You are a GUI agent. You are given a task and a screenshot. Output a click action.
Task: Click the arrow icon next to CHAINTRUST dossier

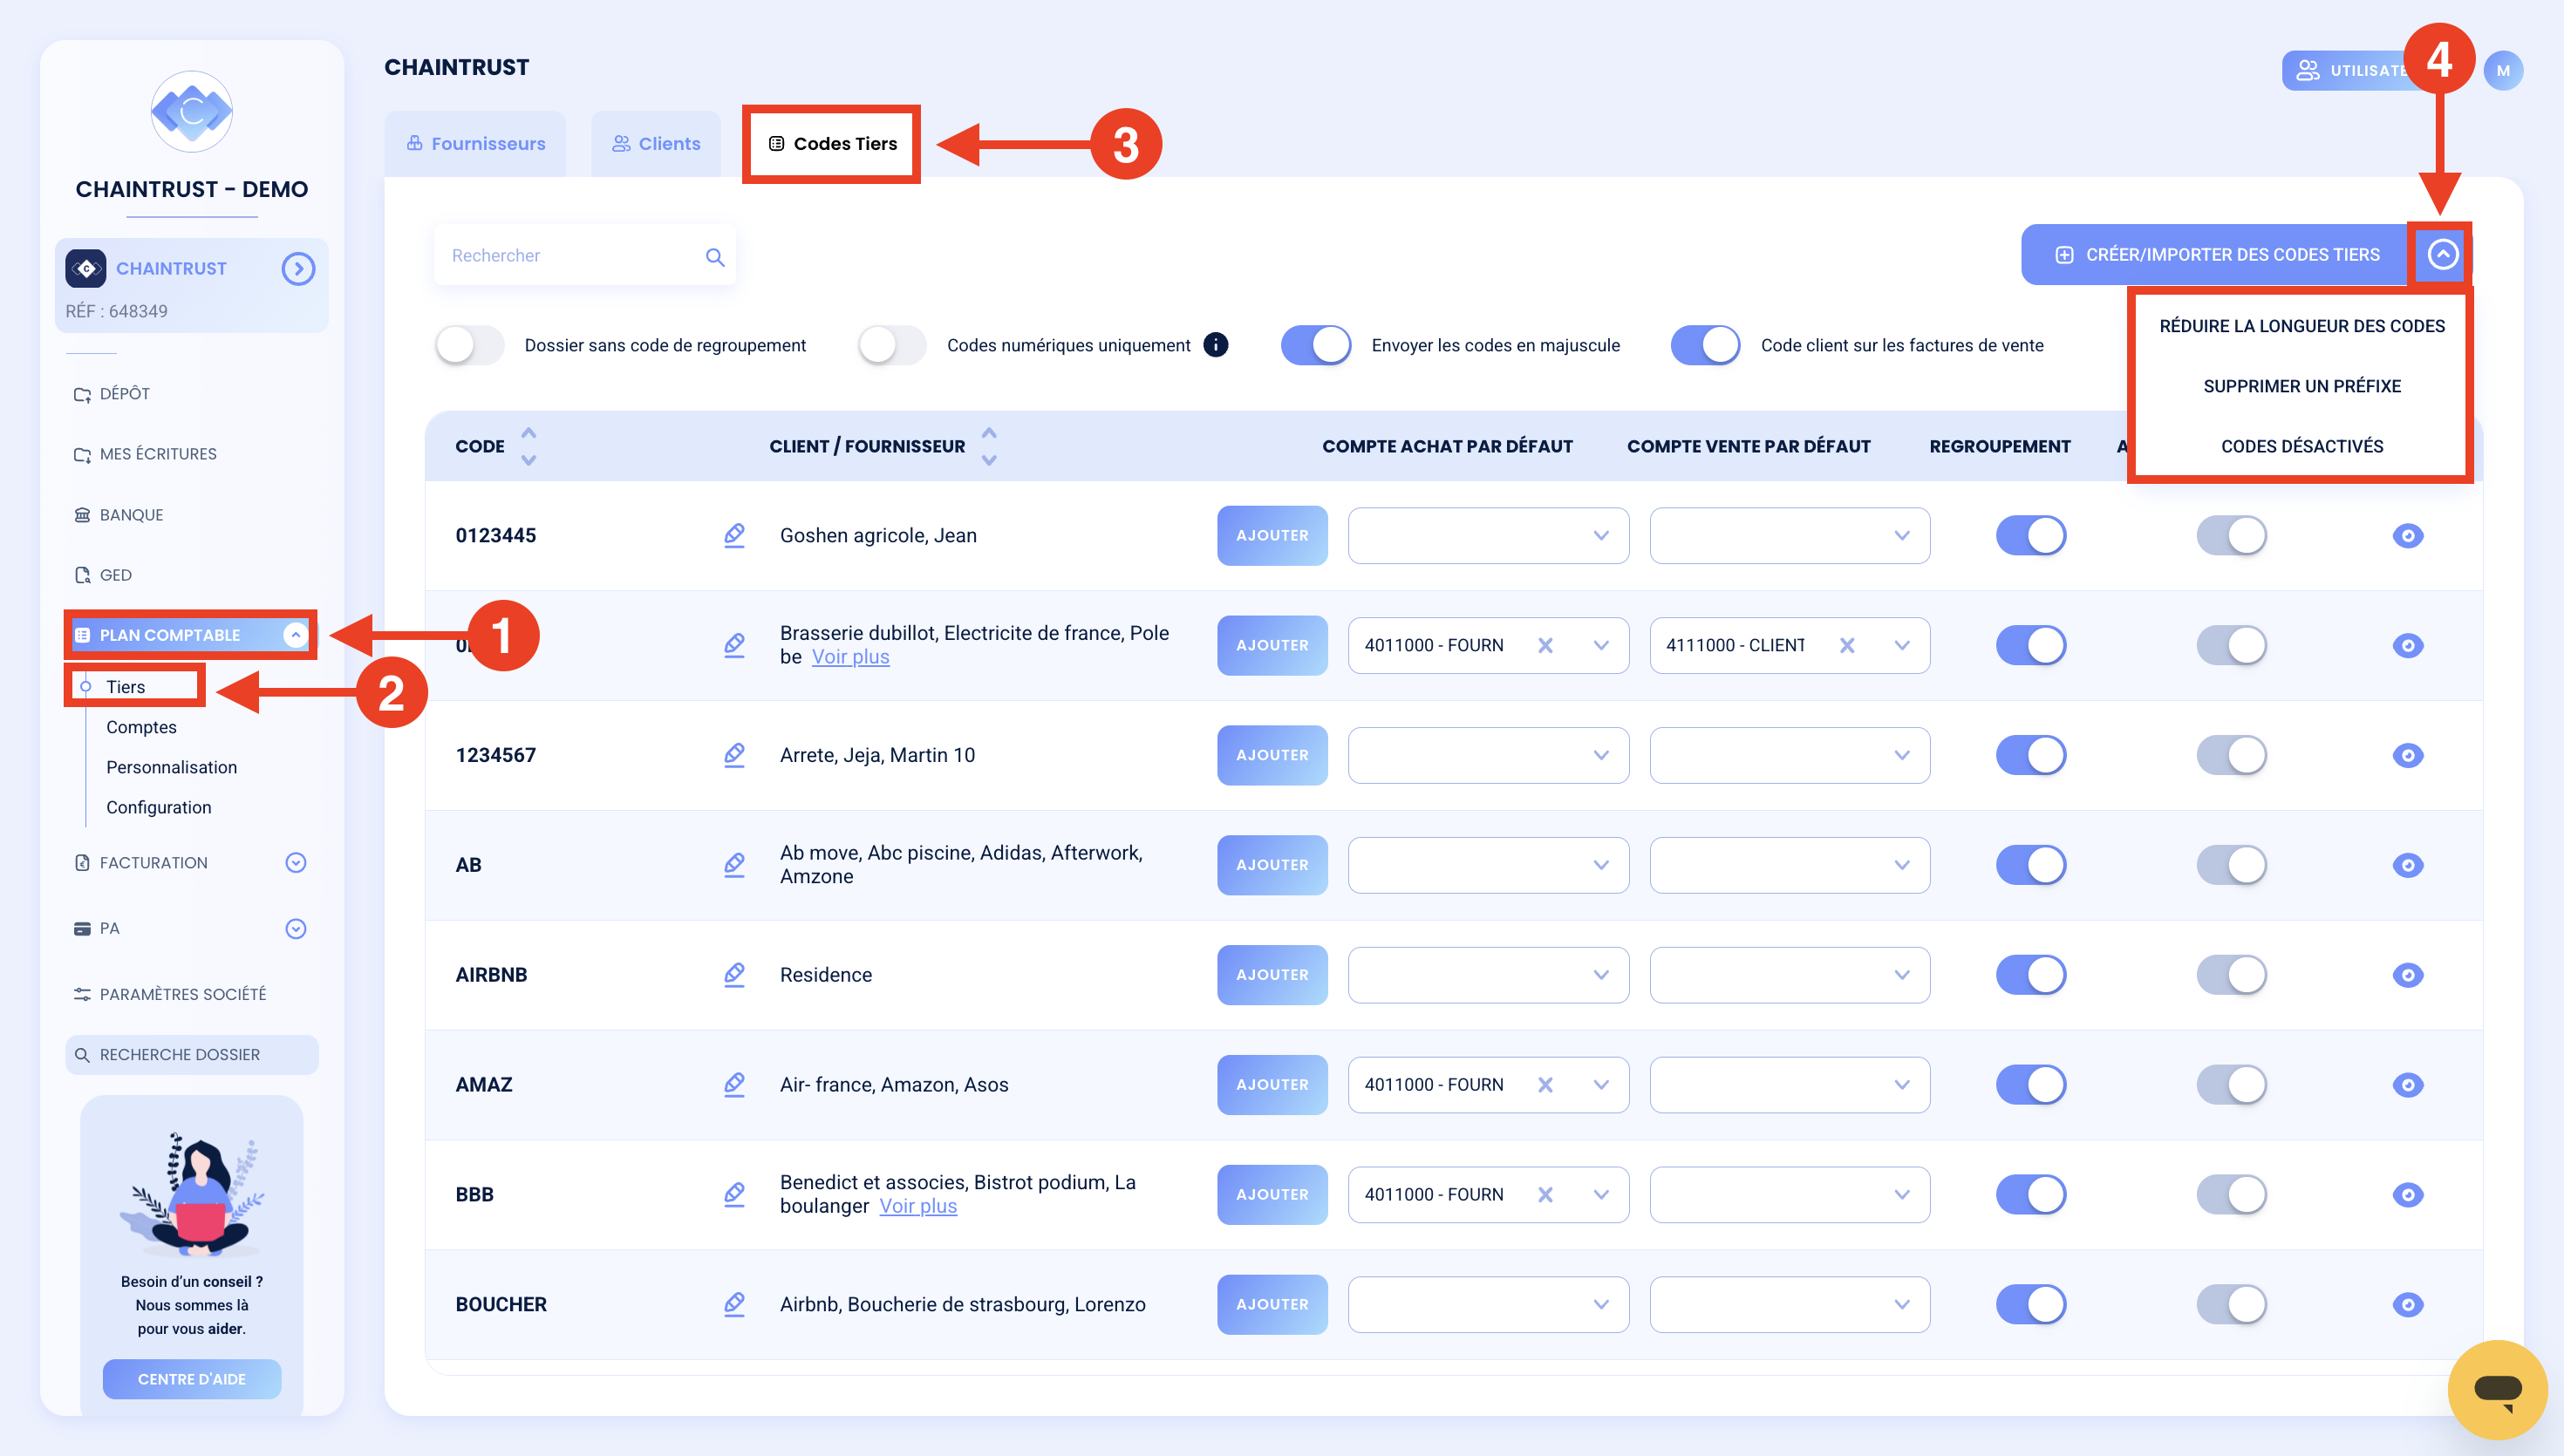(x=298, y=269)
